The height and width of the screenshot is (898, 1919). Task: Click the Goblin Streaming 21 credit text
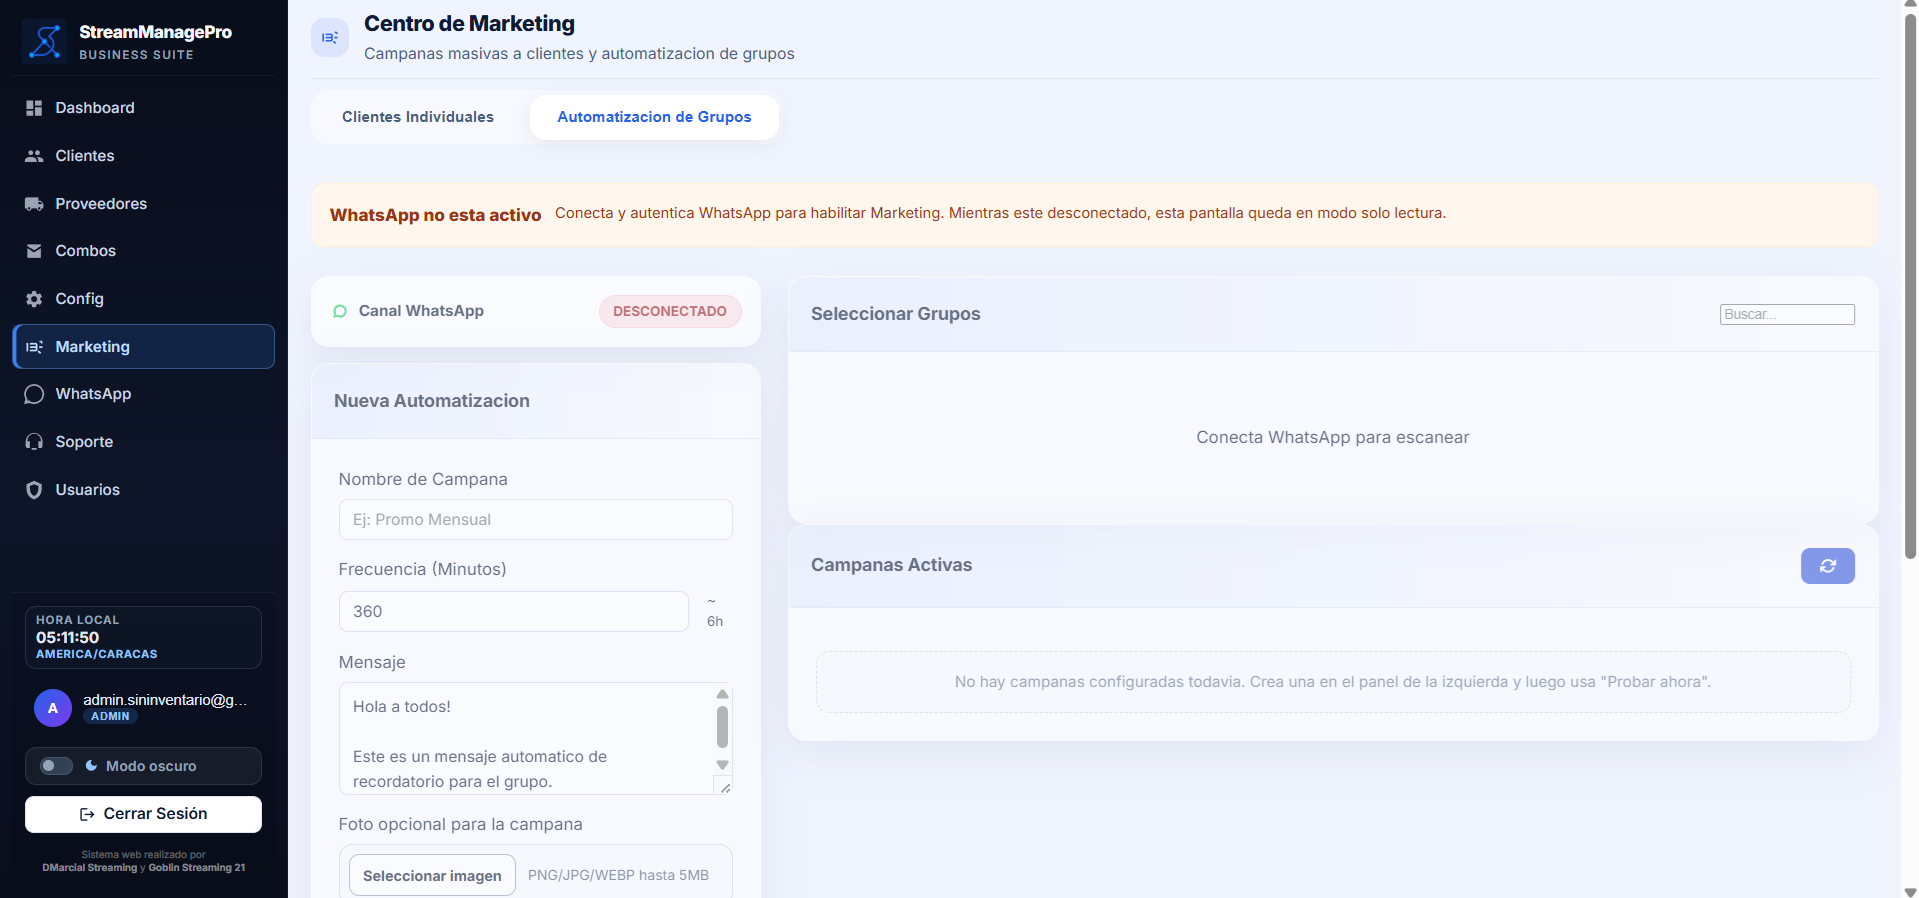click(x=197, y=868)
